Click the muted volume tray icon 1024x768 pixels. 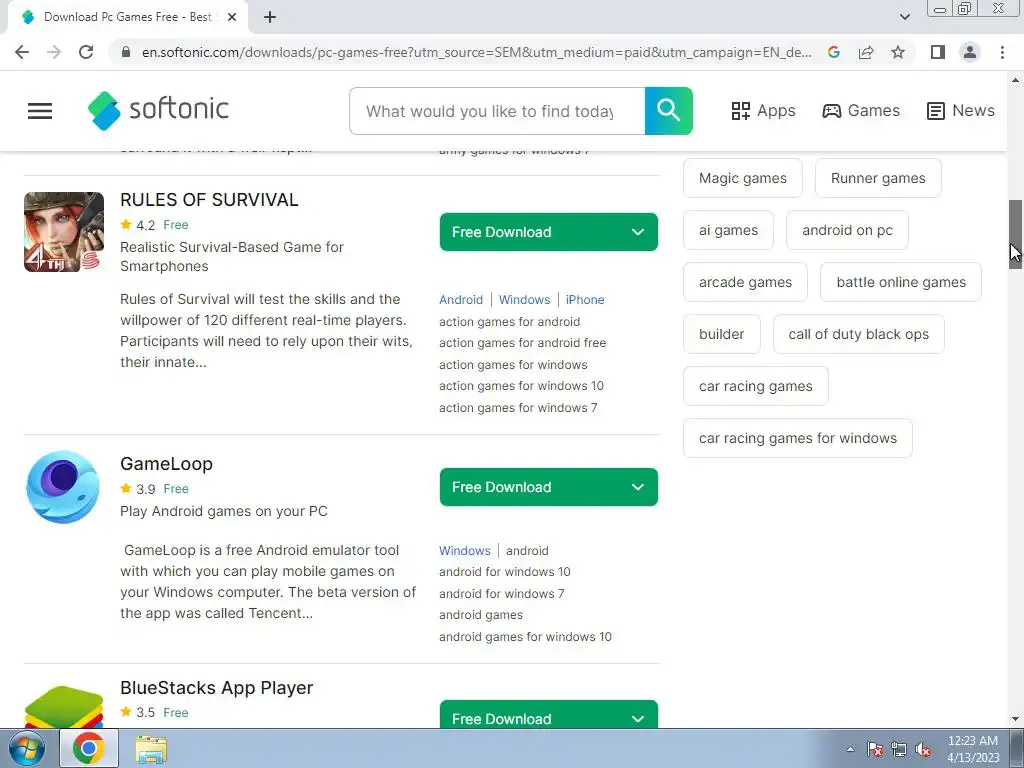coord(923,750)
